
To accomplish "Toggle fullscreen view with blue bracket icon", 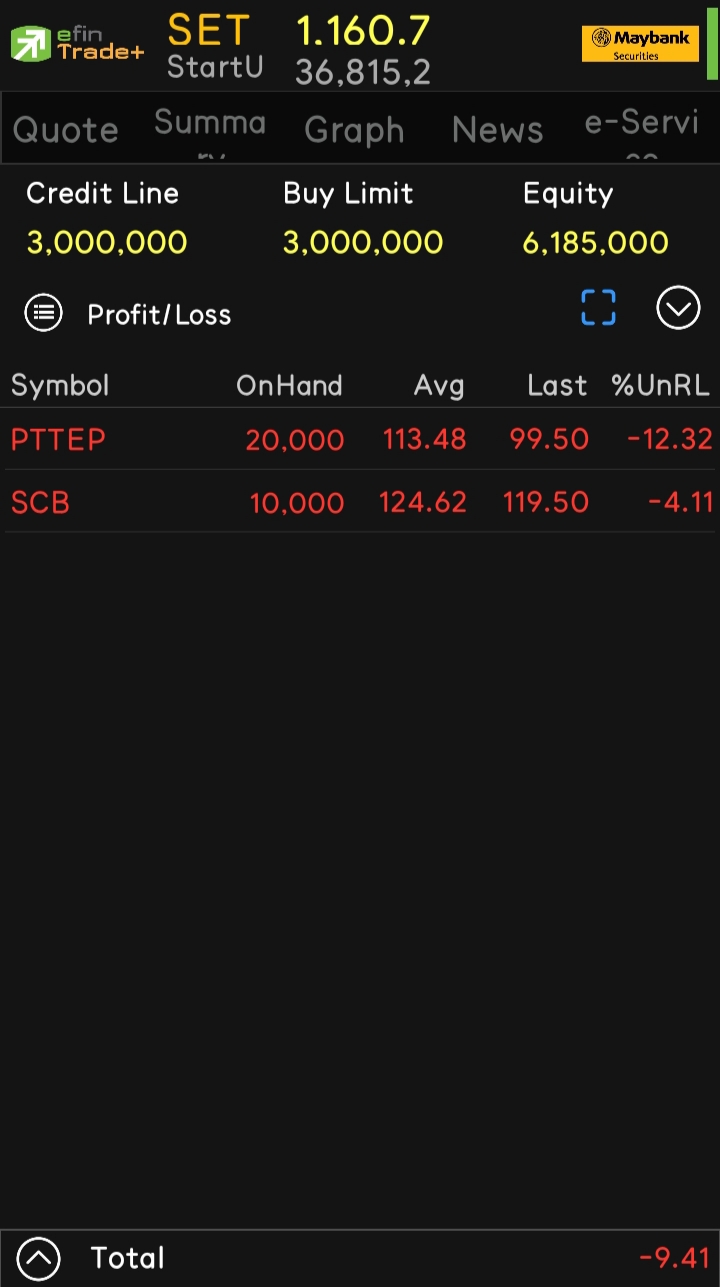I will coord(598,308).
